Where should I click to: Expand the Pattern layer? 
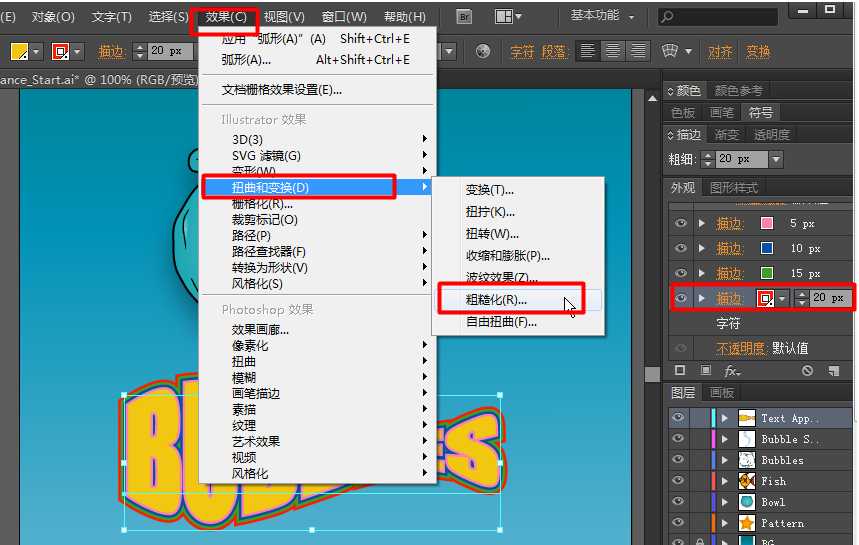click(x=724, y=523)
